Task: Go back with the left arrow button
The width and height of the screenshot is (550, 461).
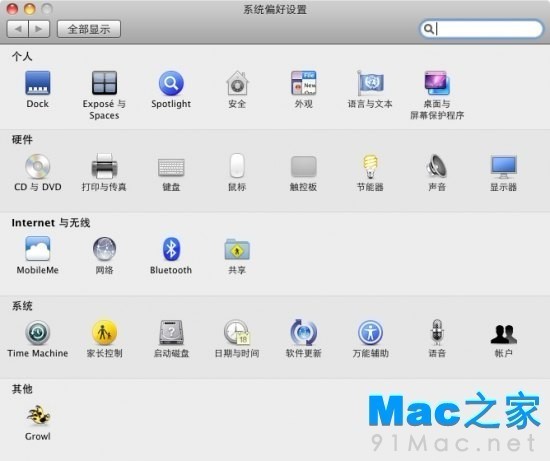Action: pyautogui.click(x=18, y=29)
